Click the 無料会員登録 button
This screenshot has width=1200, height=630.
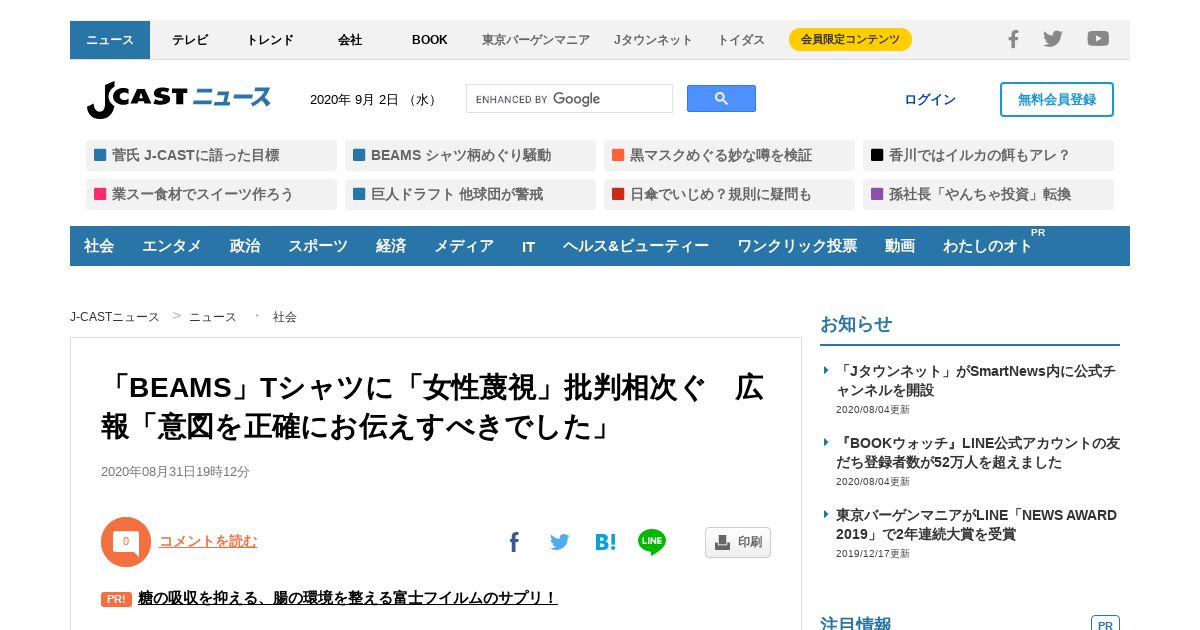pos(1057,100)
